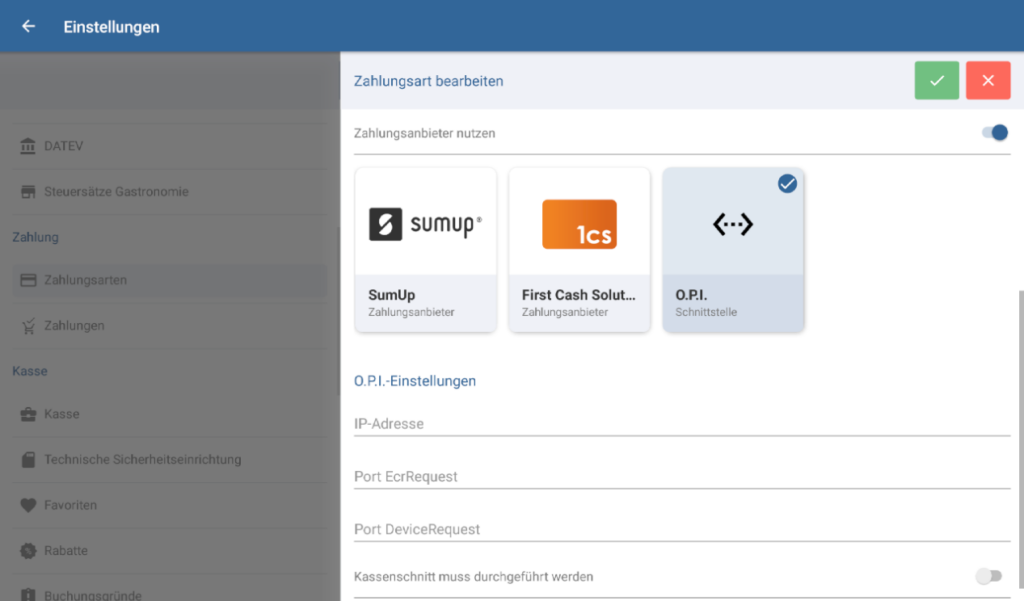Enable Kassenschnitt muss durchgeführt werden toggle
This screenshot has height=601, width=1024.
tap(988, 576)
